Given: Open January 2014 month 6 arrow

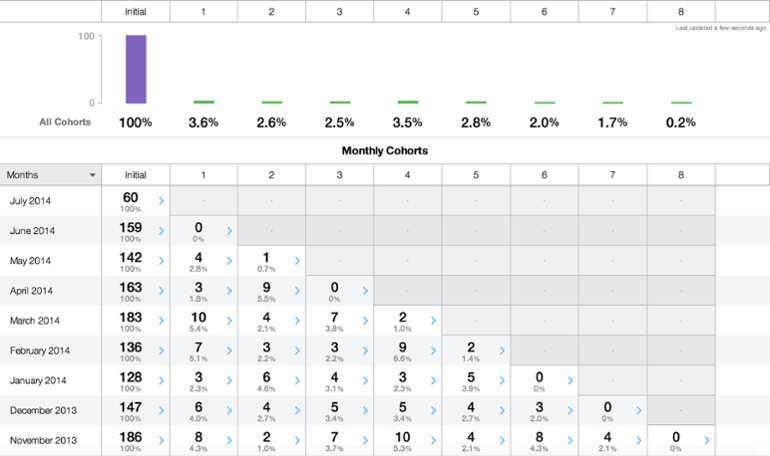Looking at the screenshot, I should pos(570,380).
